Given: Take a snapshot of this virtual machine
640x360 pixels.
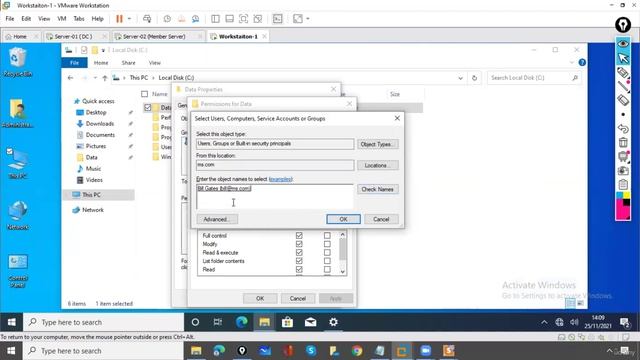Looking at the screenshot, I should [x=167, y=19].
